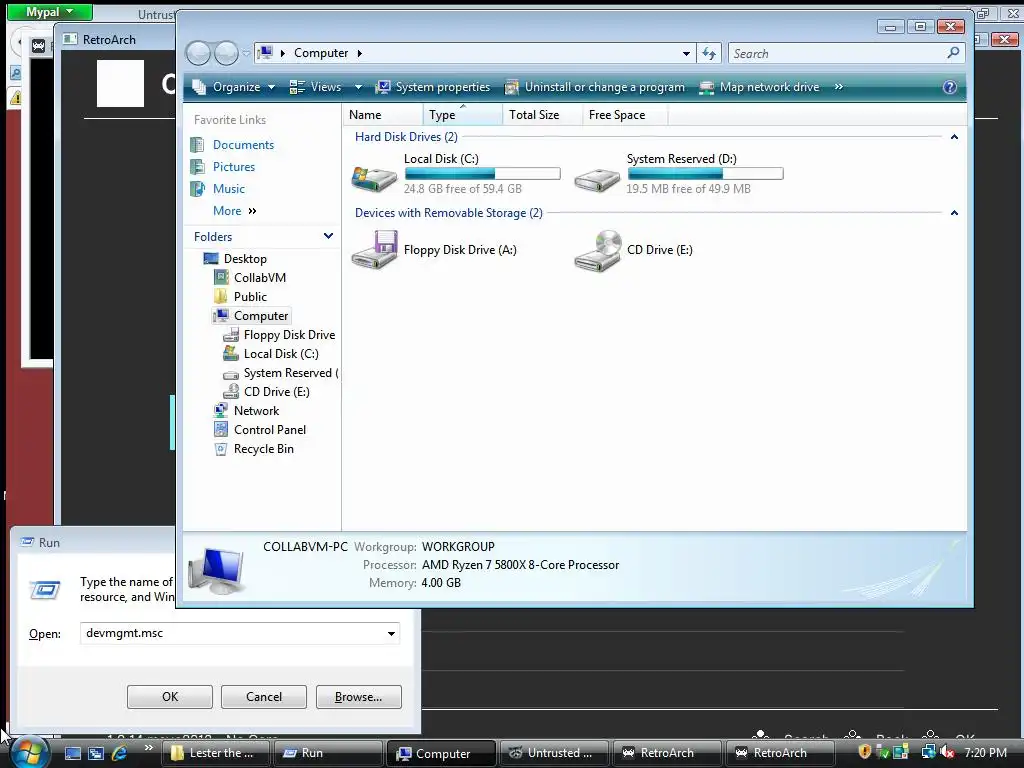Open the Organize menu
The image size is (1024, 768).
click(234, 87)
